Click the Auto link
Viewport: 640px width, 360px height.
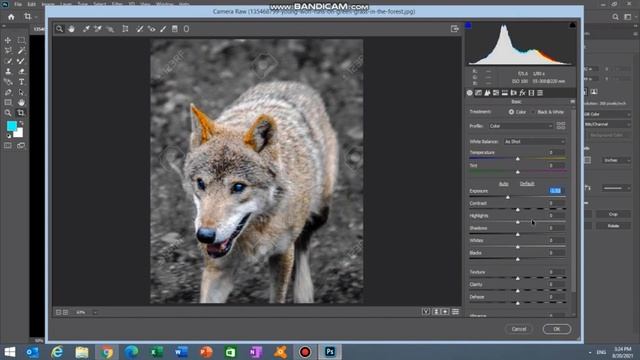[x=504, y=184]
